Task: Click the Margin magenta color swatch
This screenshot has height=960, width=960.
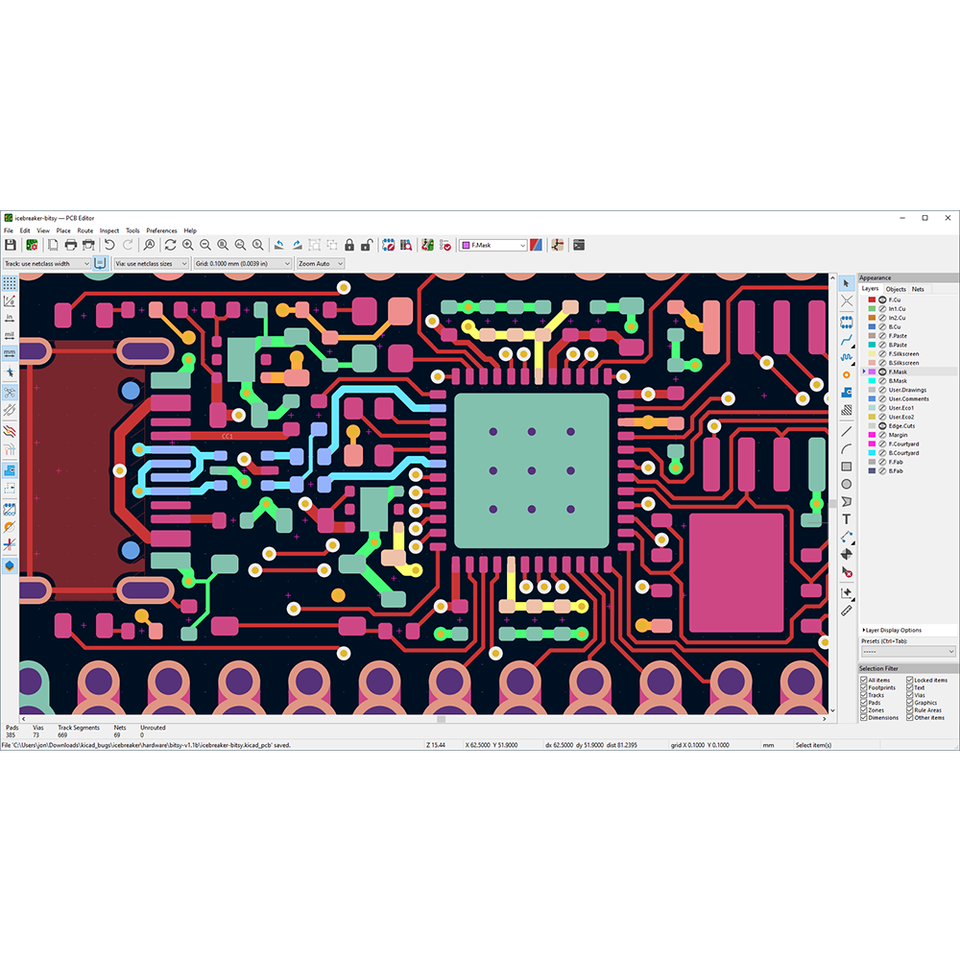Action: 872,435
